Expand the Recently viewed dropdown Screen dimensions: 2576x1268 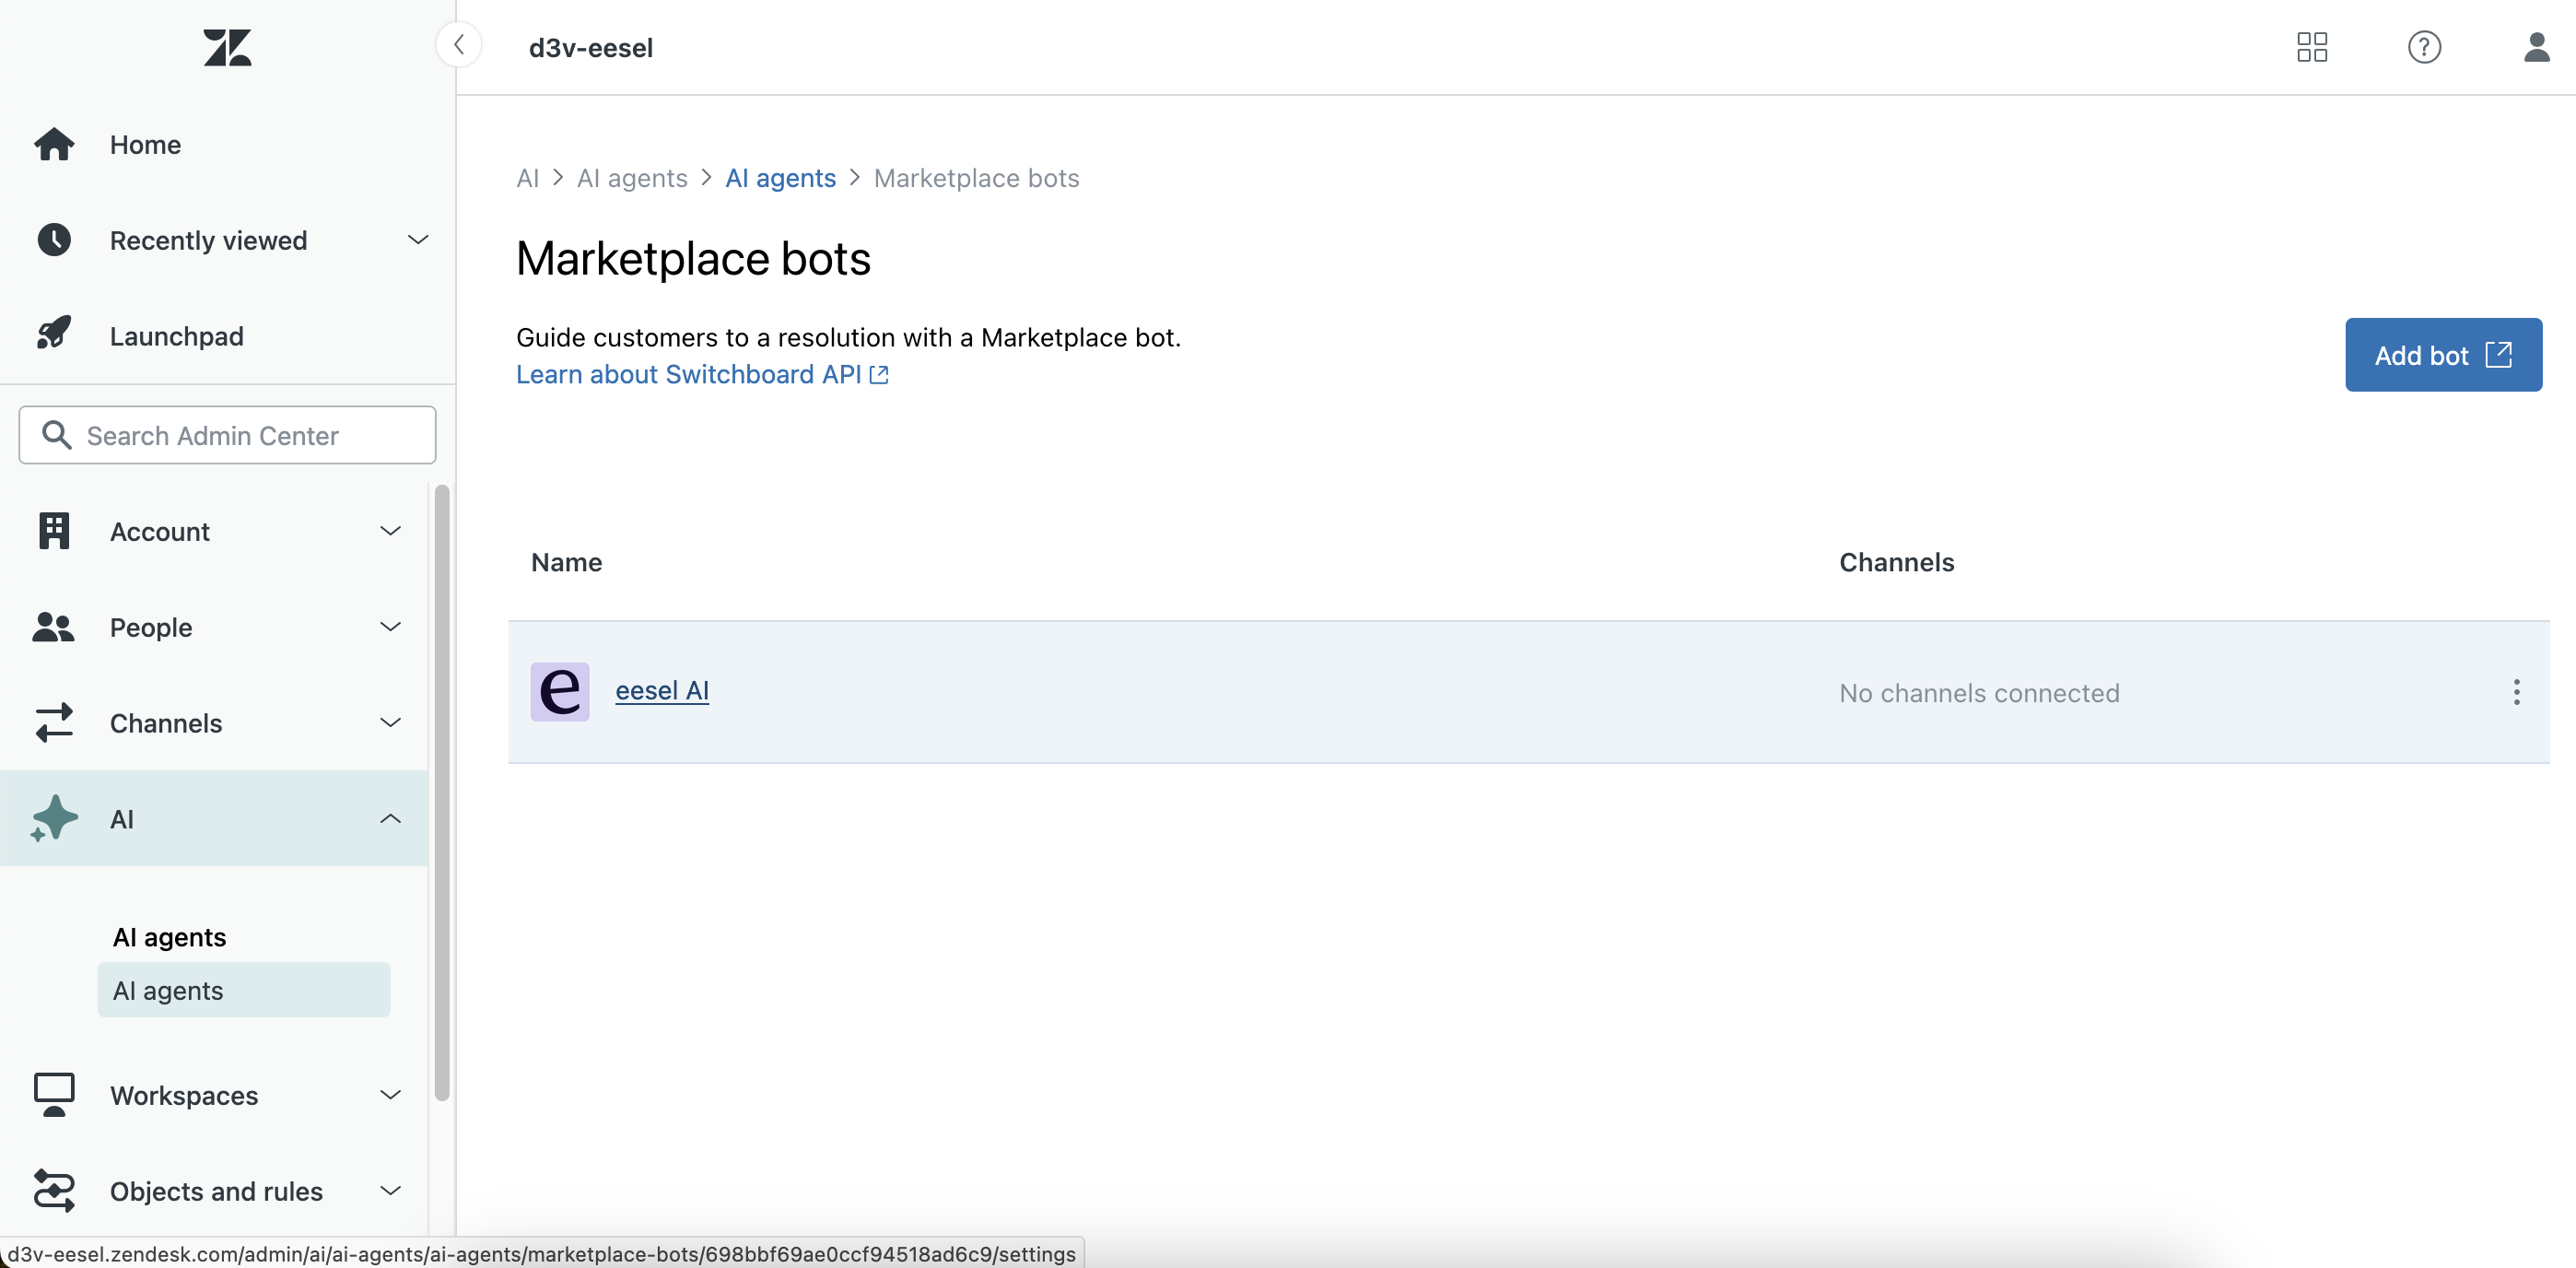coord(418,240)
